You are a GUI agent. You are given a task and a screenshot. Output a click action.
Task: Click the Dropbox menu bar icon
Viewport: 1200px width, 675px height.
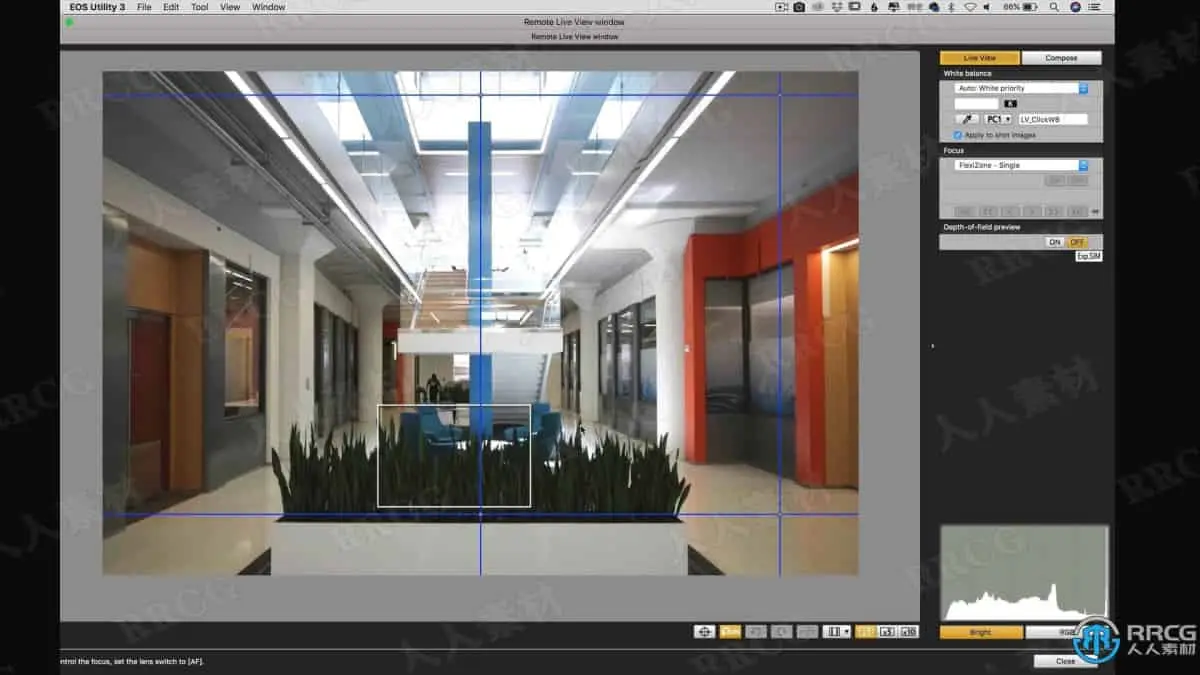coord(837,7)
